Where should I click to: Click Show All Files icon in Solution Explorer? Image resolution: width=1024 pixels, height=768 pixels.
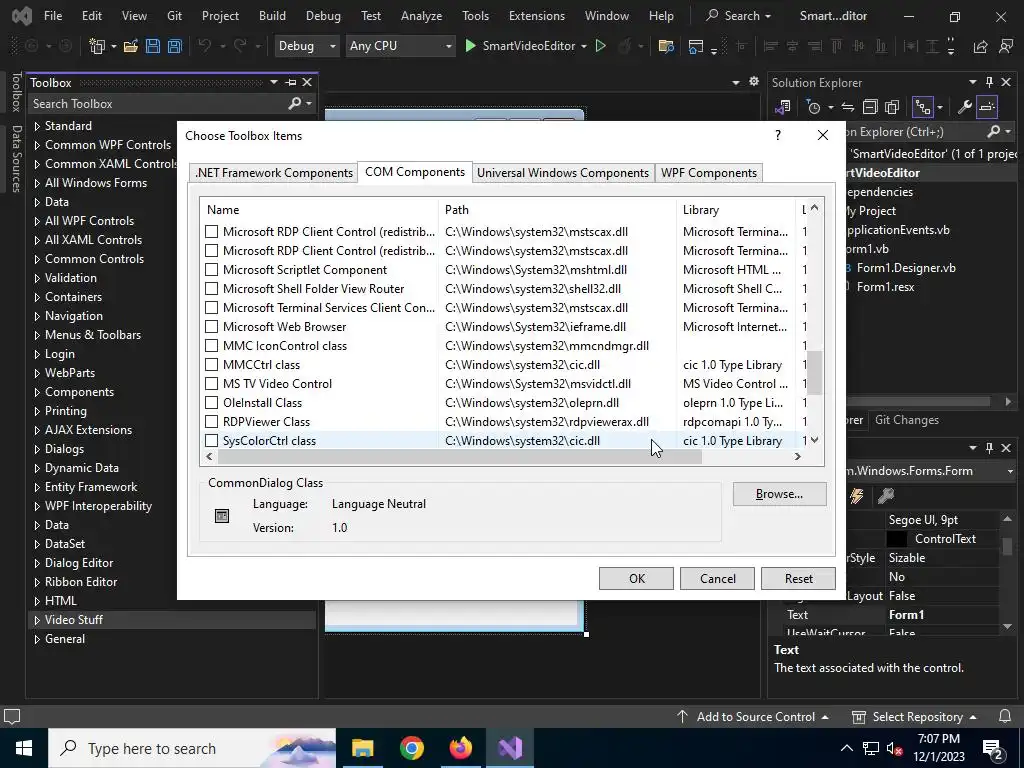[892, 107]
